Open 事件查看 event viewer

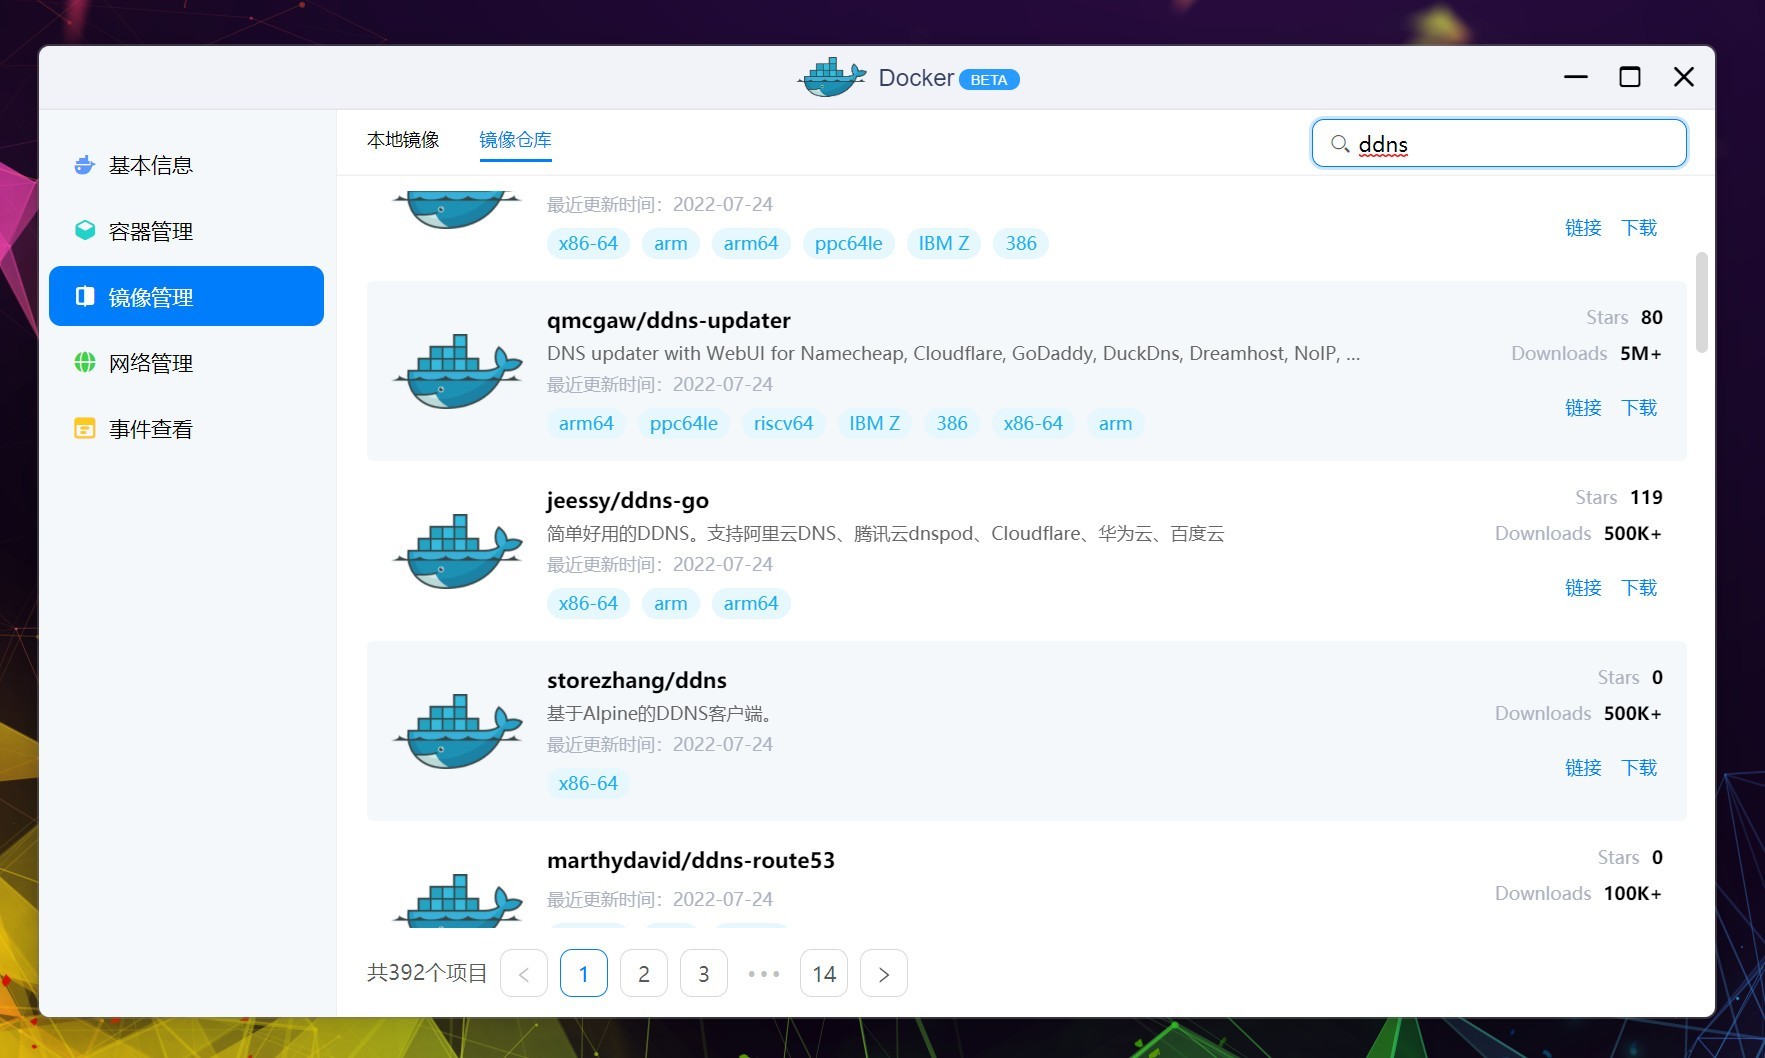[150, 429]
